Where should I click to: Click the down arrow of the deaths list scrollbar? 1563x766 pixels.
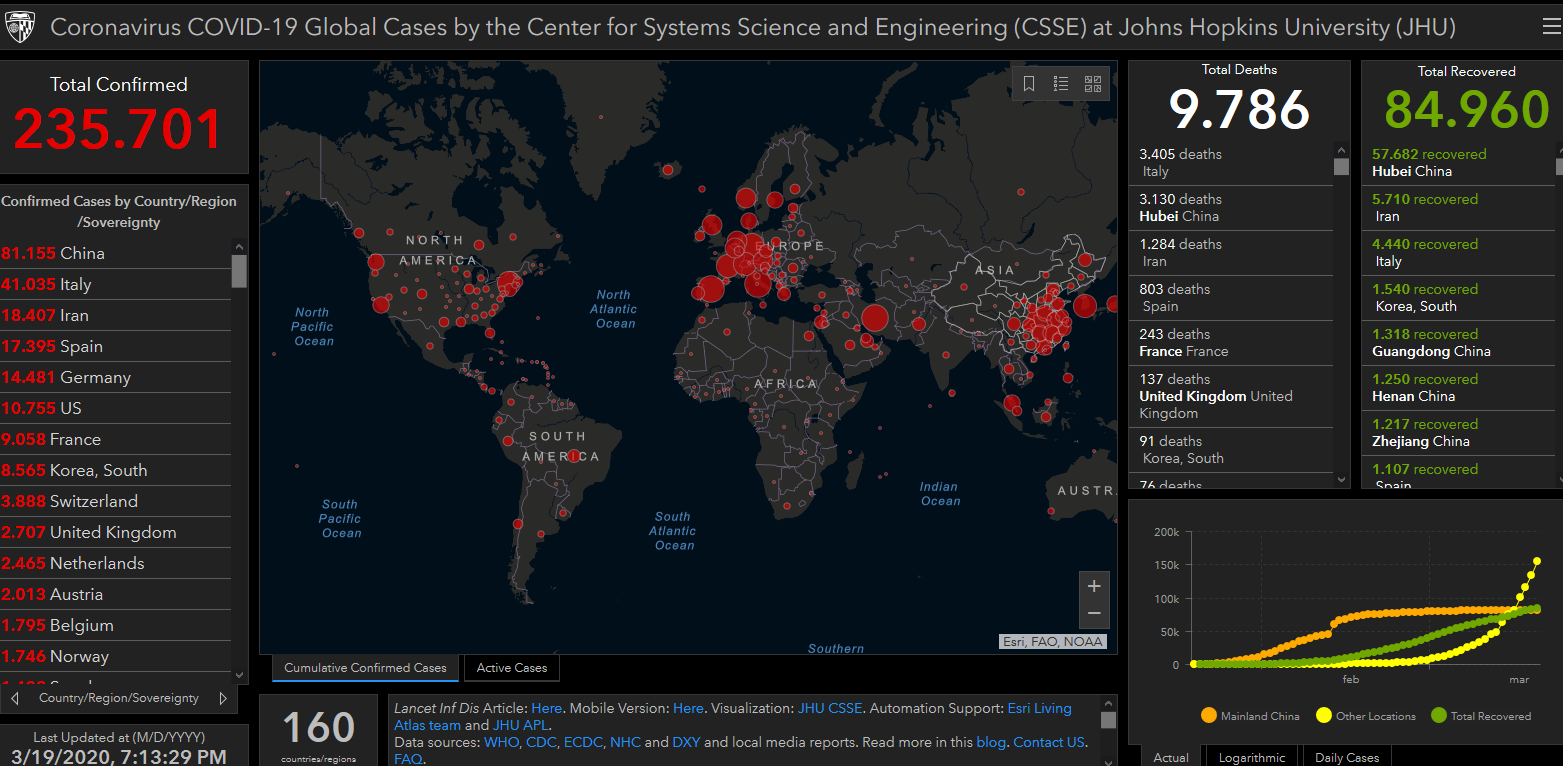pyautogui.click(x=1341, y=479)
